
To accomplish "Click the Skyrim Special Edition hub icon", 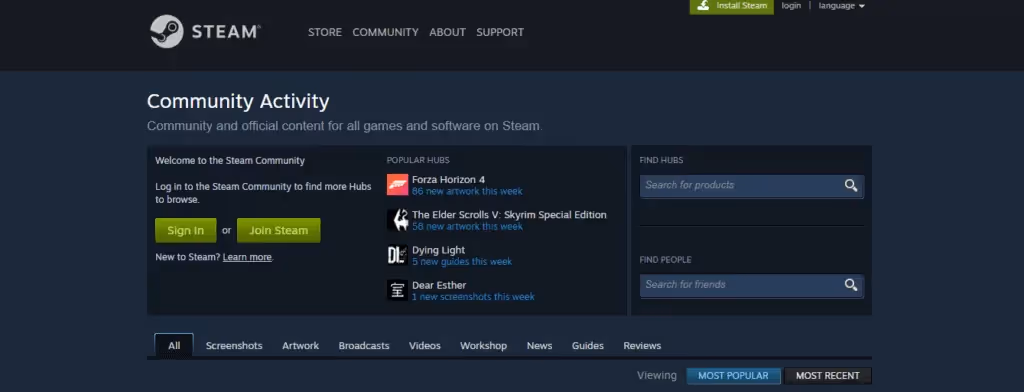I will 397,220.
